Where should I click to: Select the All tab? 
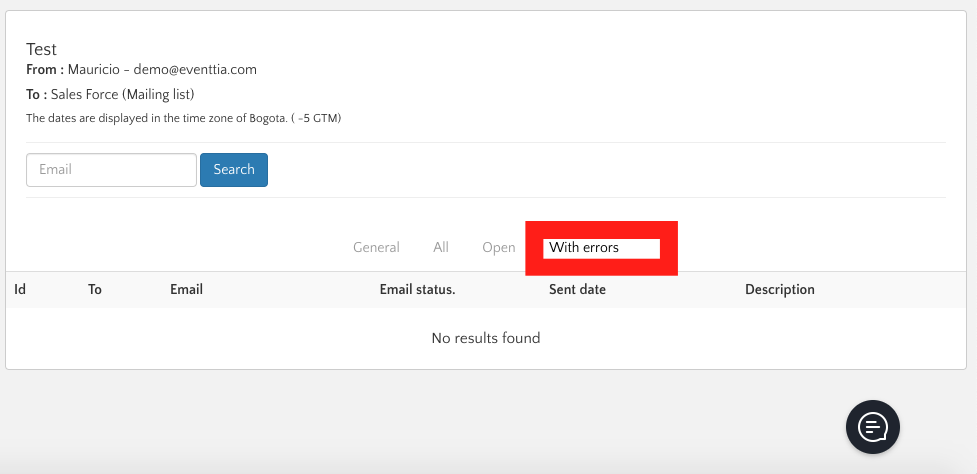pos(441,248)
